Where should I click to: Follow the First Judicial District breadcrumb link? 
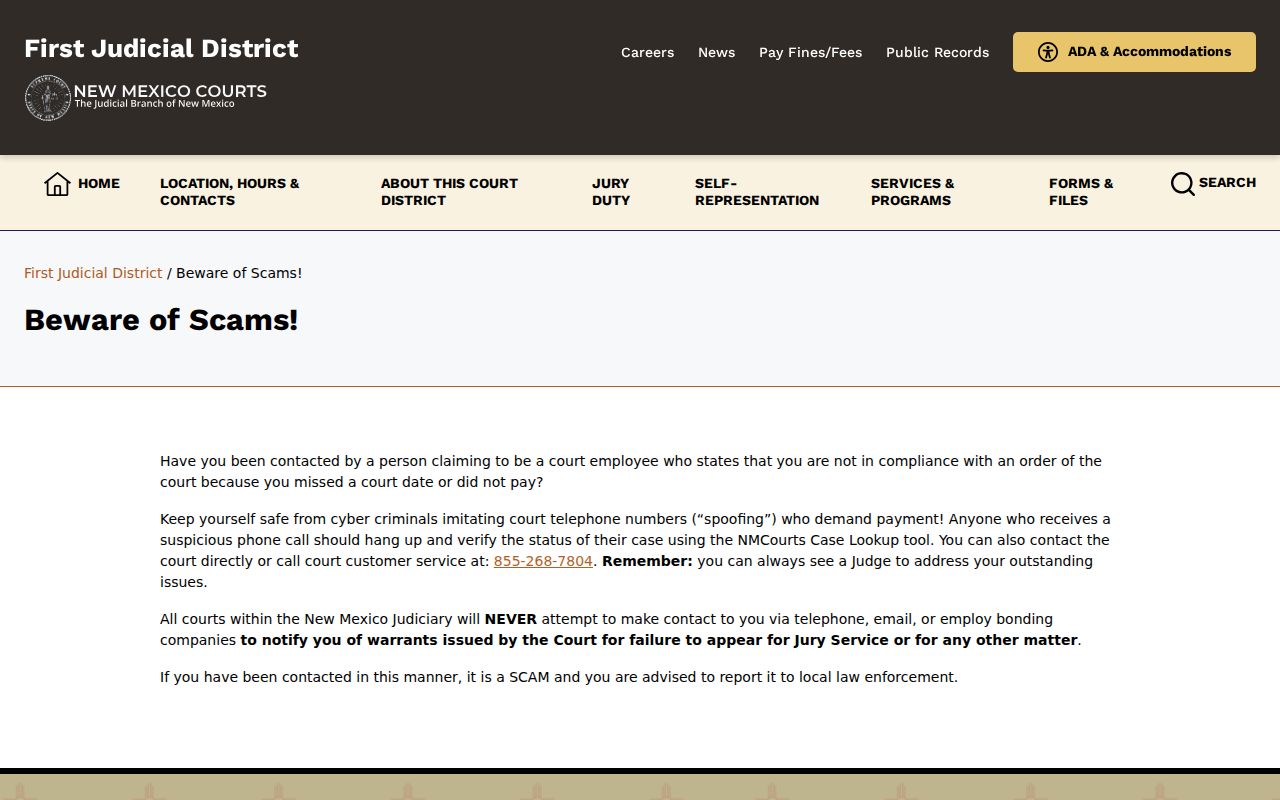coord(93,273)
